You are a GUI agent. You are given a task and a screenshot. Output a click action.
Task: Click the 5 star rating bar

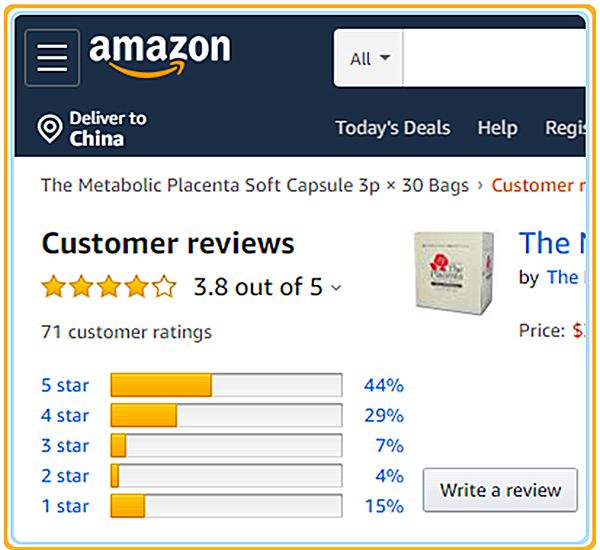coord(226,385)
